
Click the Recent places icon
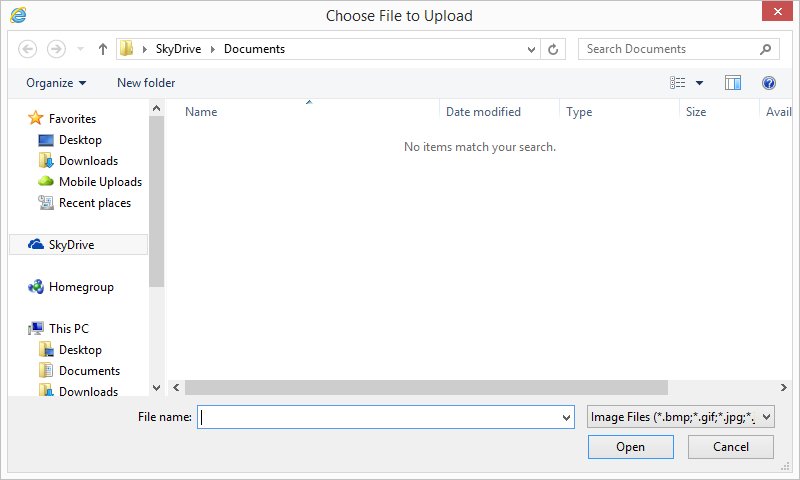46,203
